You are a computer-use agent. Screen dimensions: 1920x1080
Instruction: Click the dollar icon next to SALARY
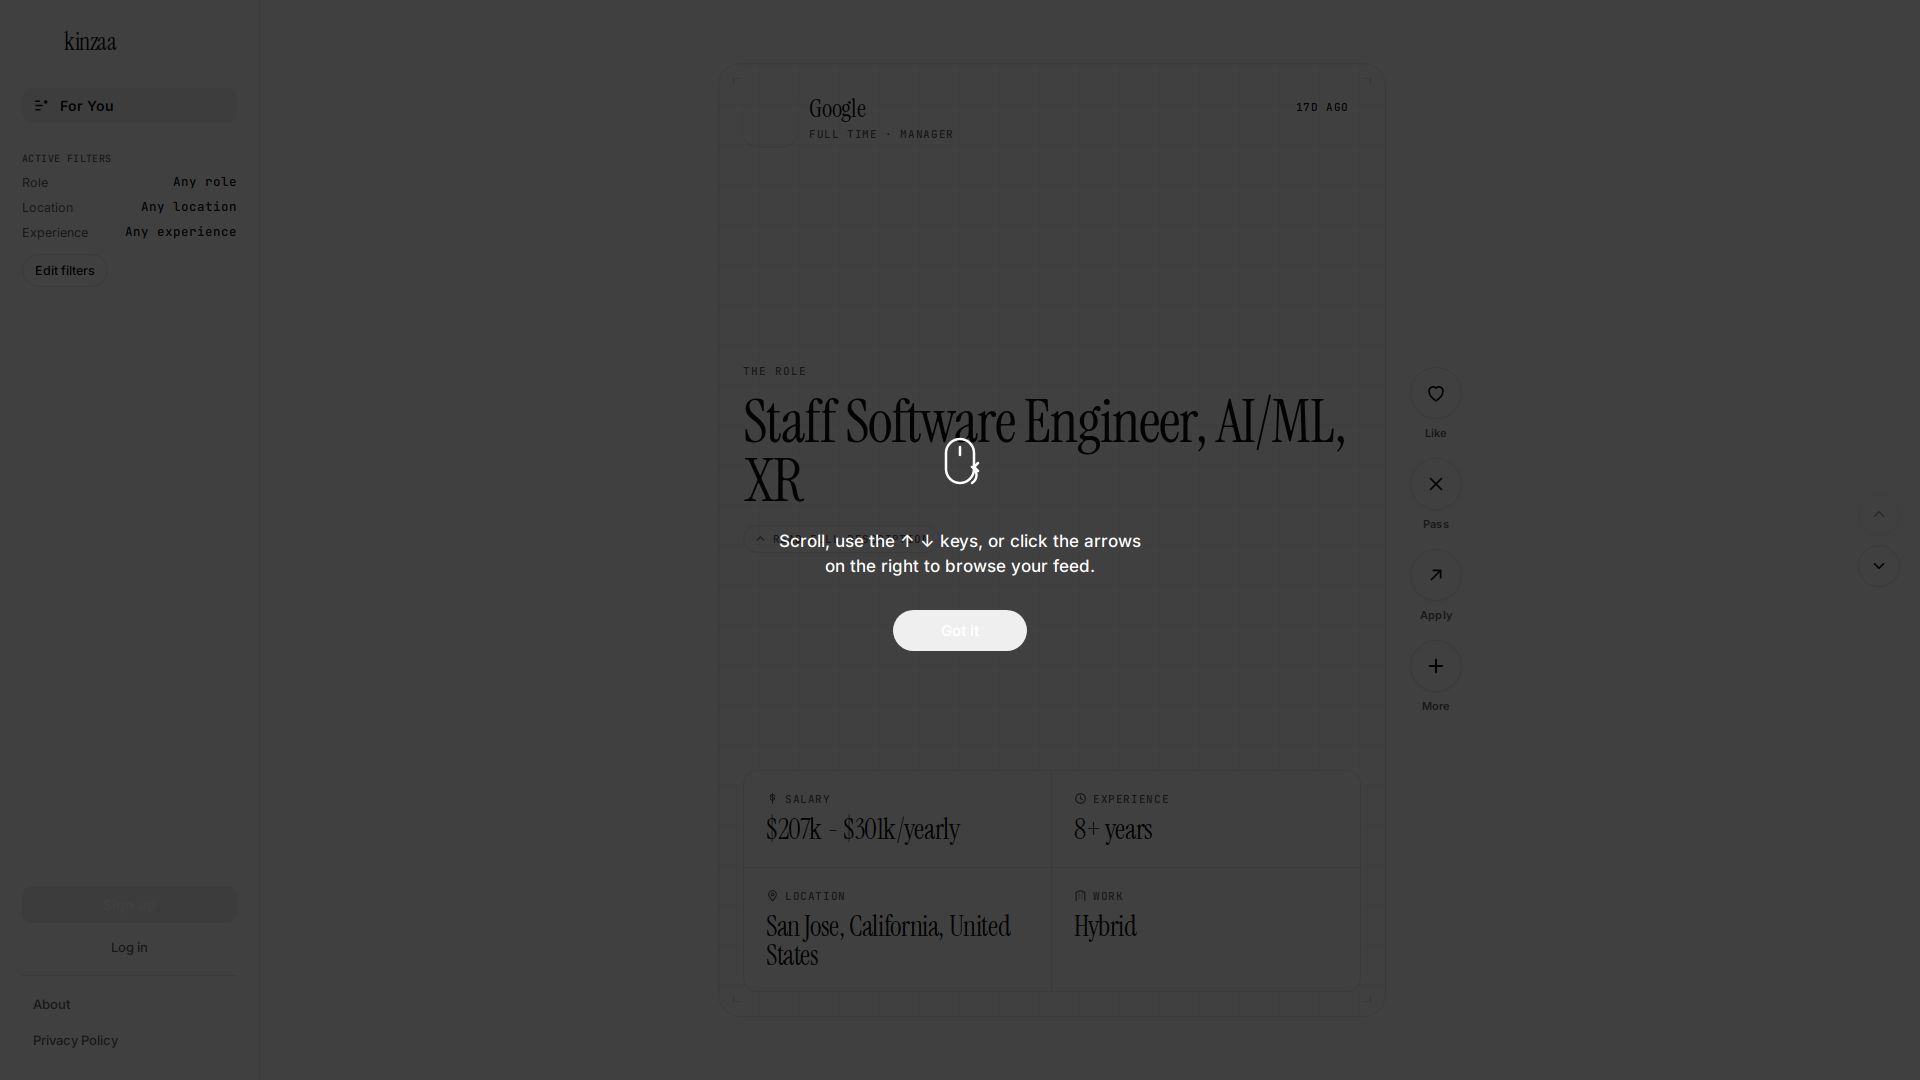pyautogui.click(x=772, y=799)
